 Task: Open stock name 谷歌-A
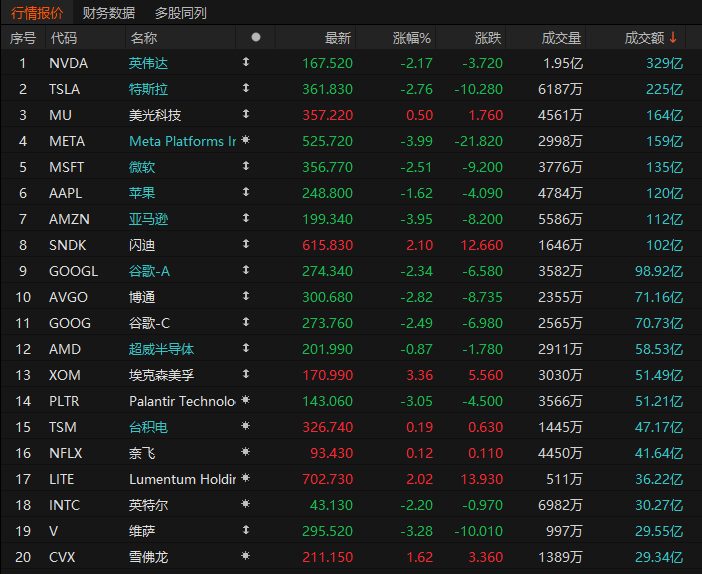pyautogui.click(x=149, y=271)
